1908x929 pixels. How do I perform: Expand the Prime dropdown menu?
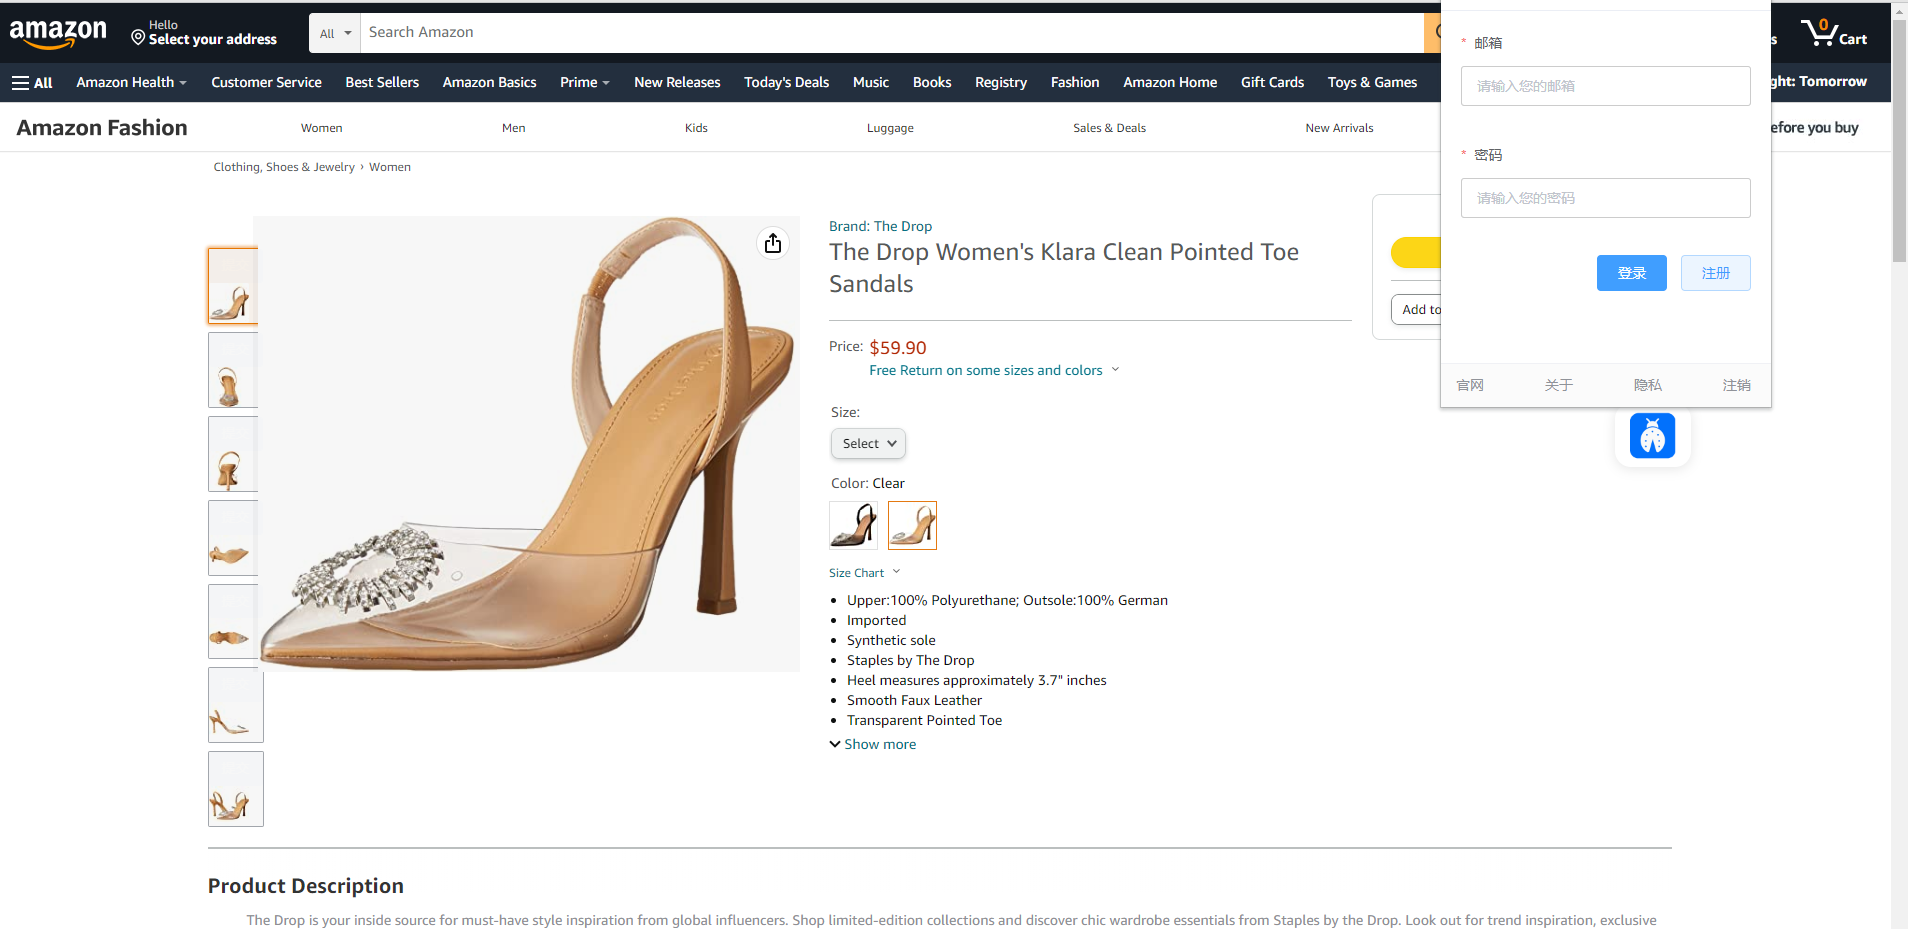(x=584, y=83)
